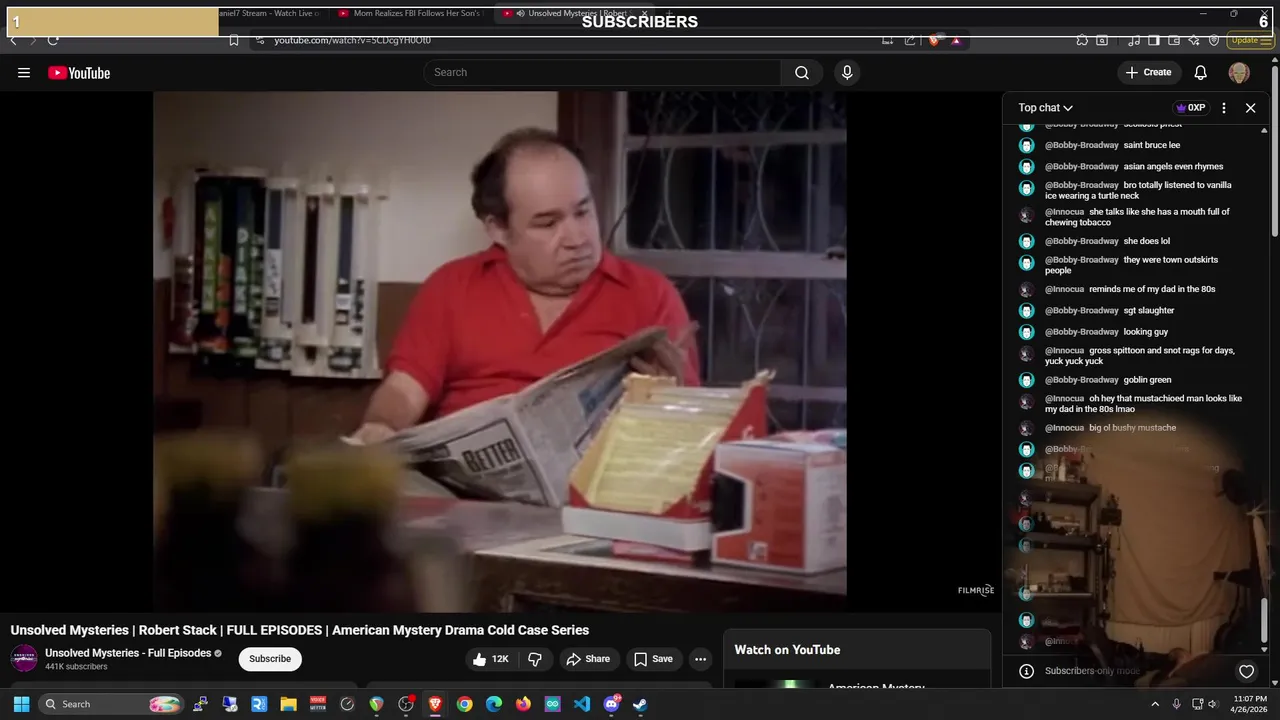
Task: Open Microsoft Edge from the taskbar
Action: 494,704
